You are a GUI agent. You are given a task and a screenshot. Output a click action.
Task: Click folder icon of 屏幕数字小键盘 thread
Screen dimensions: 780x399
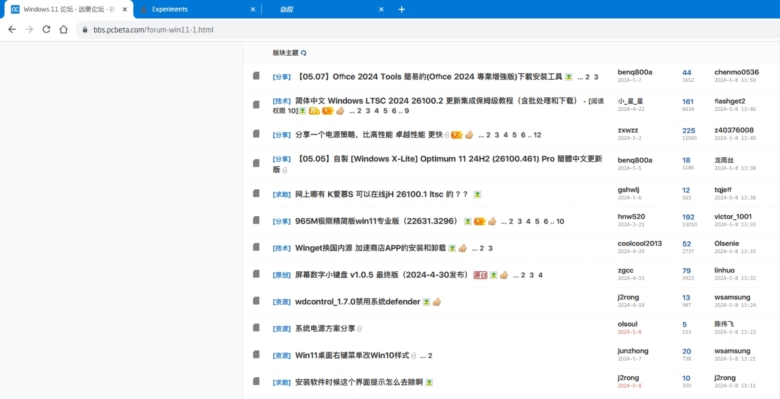(256, 274)
